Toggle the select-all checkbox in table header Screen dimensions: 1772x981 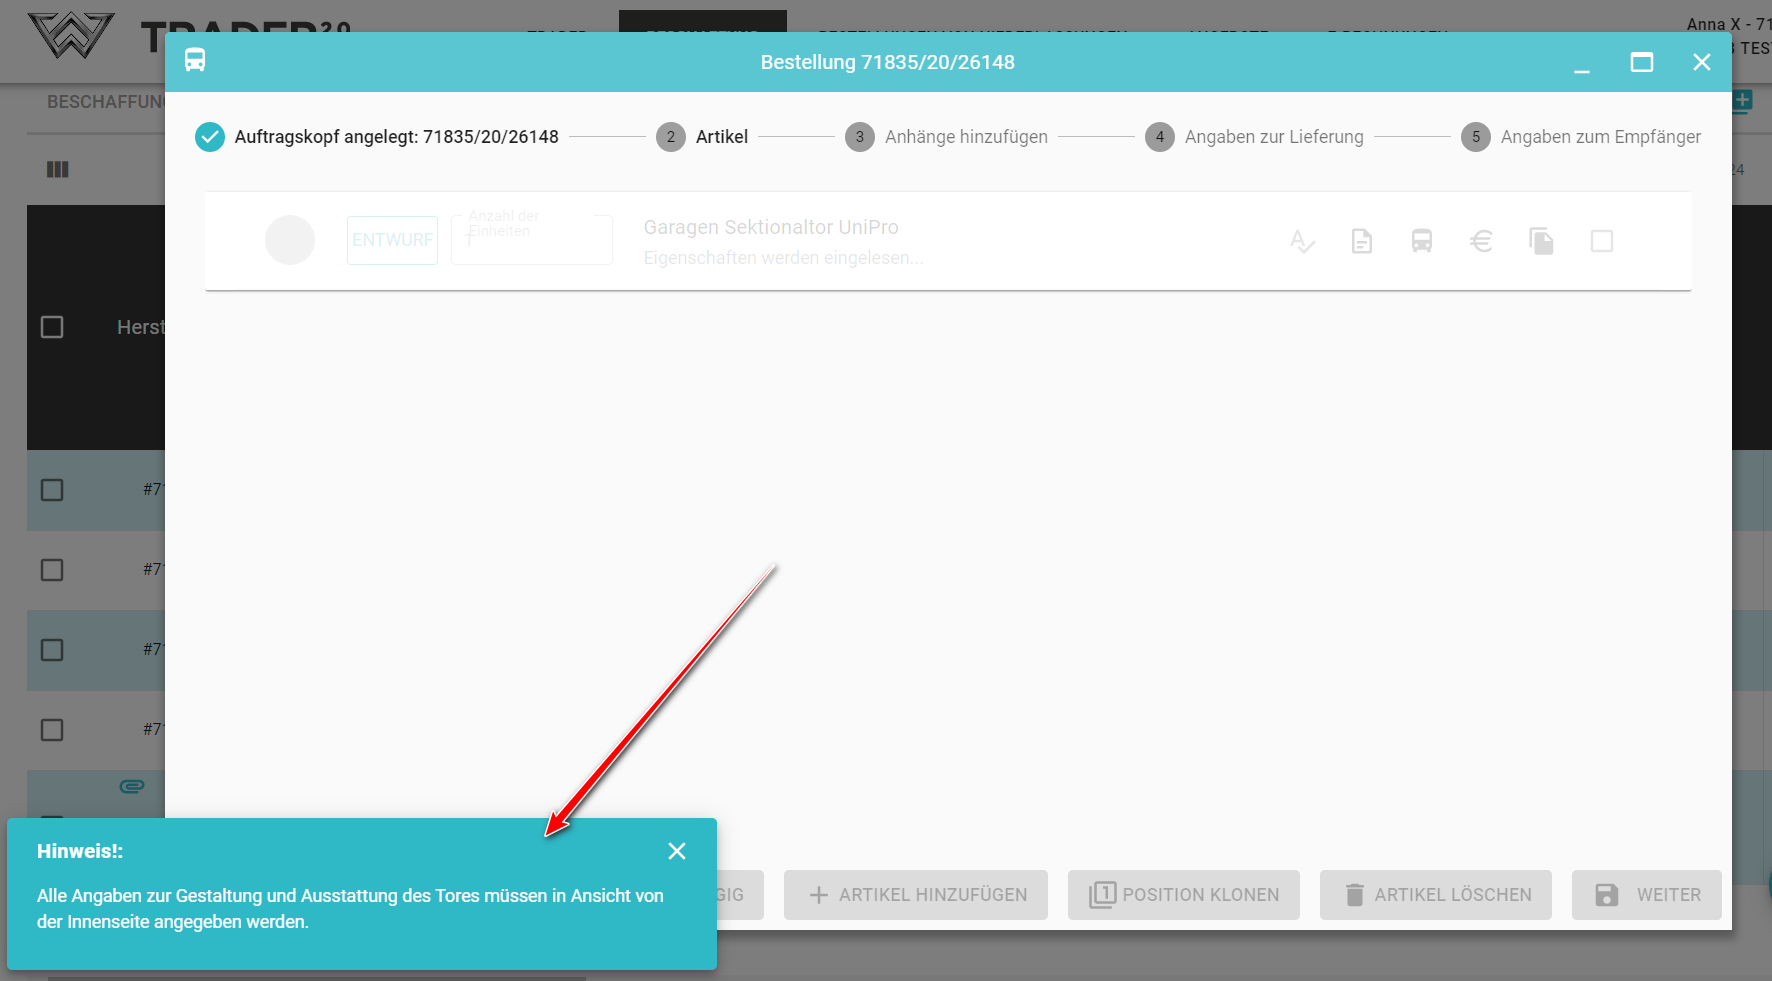tap(52, 327)
